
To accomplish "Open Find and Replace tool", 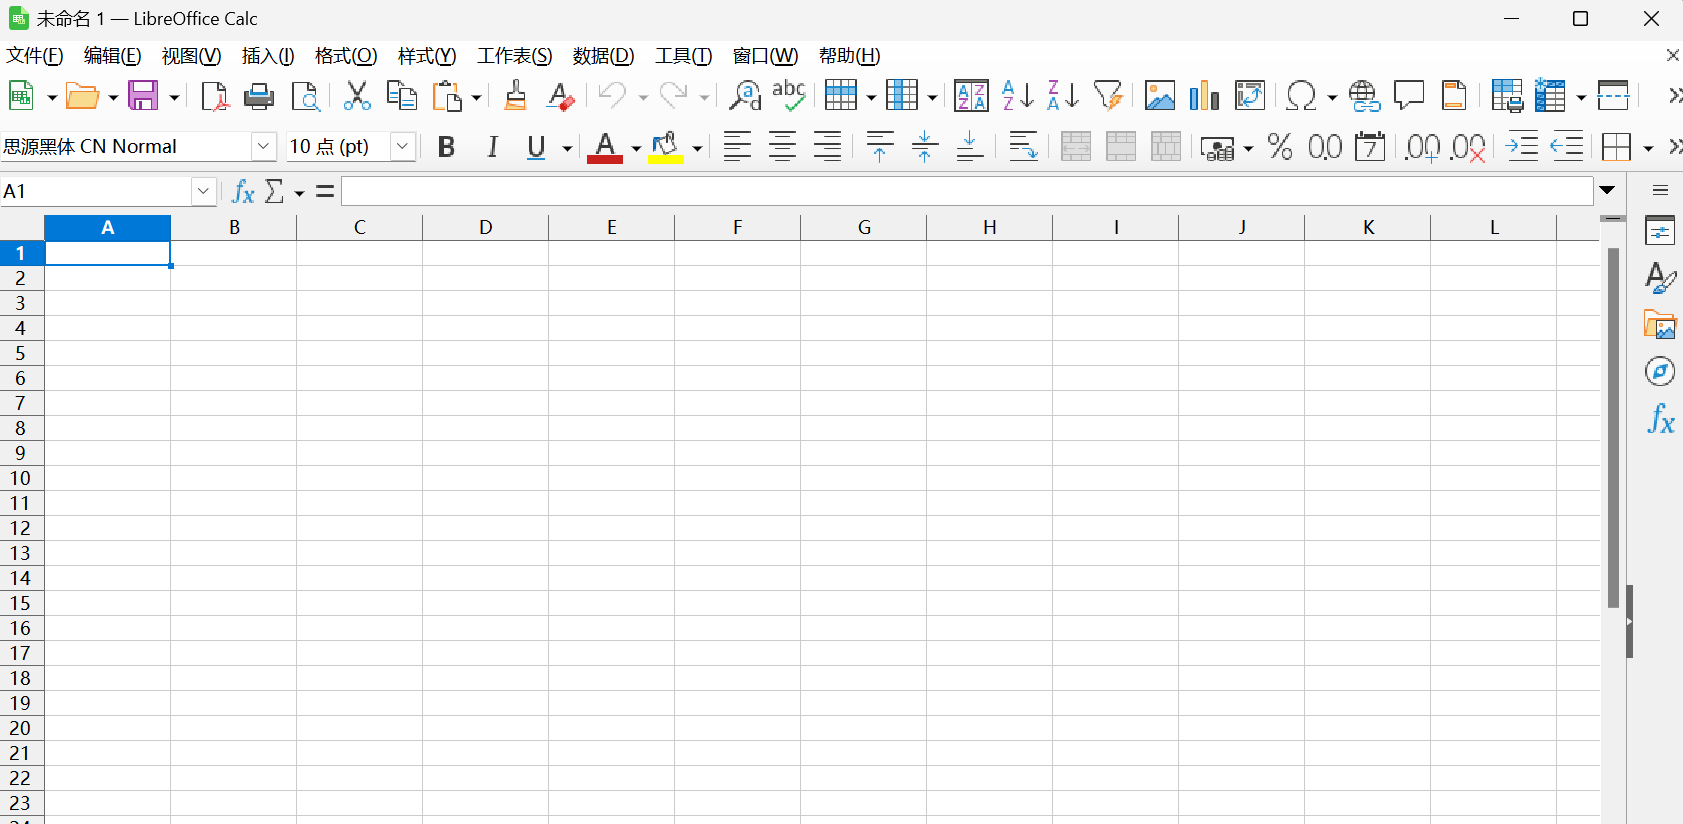I will click(x=744, y=96).
